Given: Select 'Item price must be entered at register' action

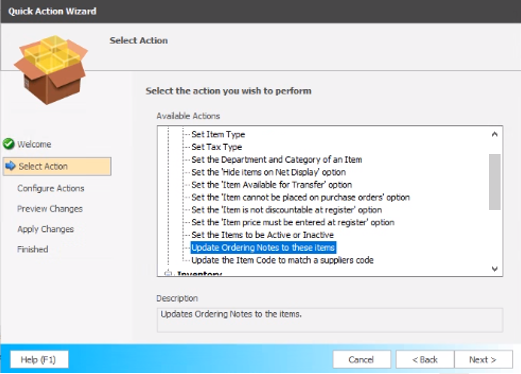Looking at the screenshot, I should pos(293,222).
